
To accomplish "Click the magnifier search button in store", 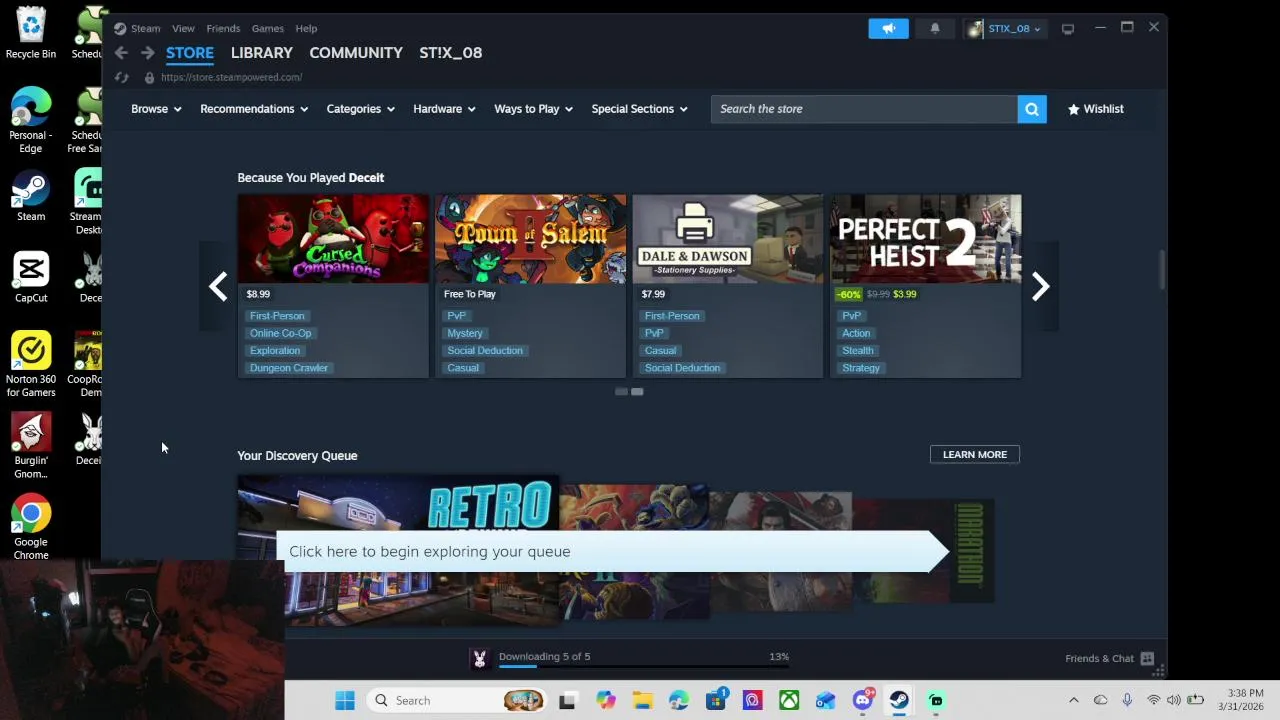I will (1032, 109).
